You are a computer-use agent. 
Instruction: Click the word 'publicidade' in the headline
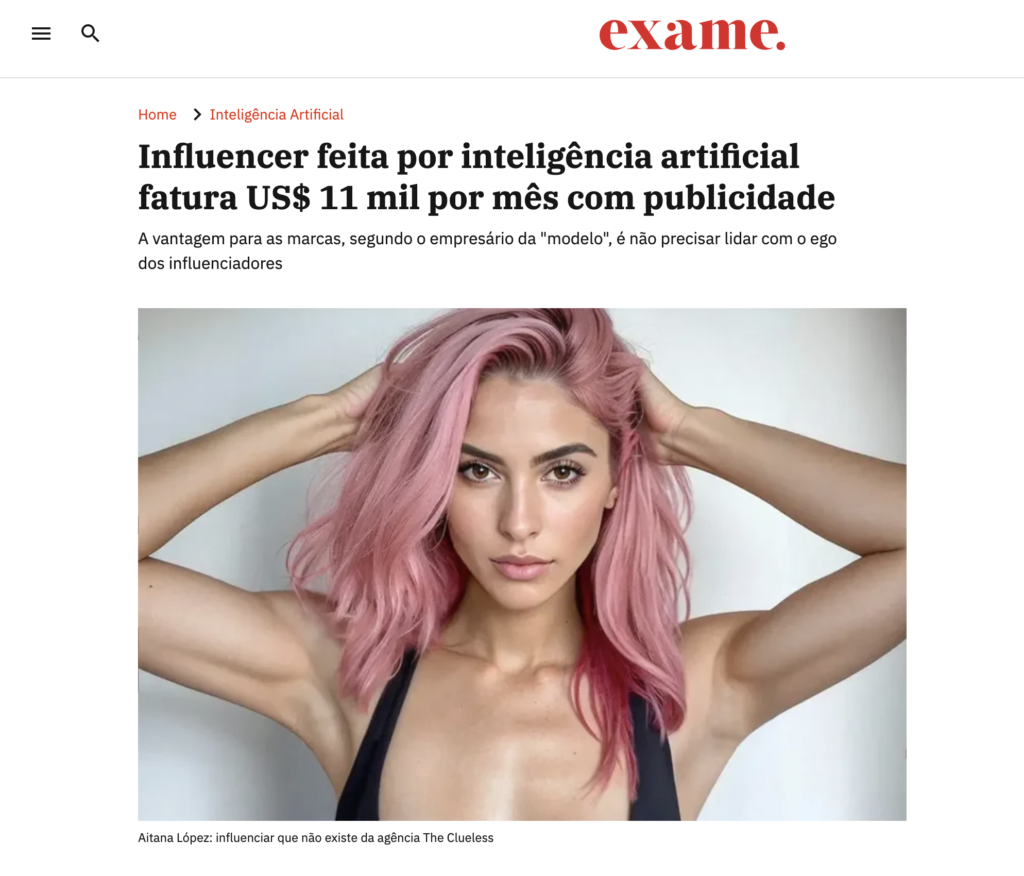tap(739, 198)
